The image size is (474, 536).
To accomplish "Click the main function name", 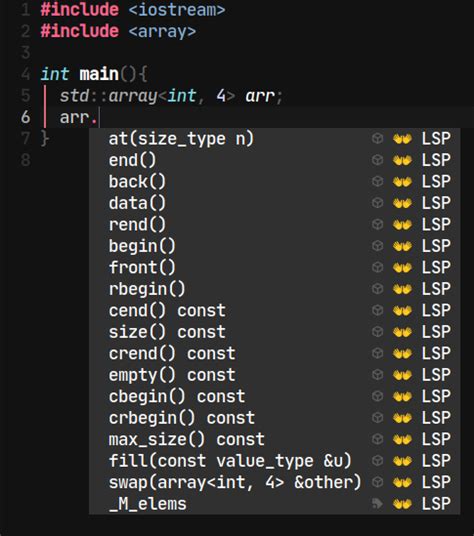I will click(x=99, y=74).
